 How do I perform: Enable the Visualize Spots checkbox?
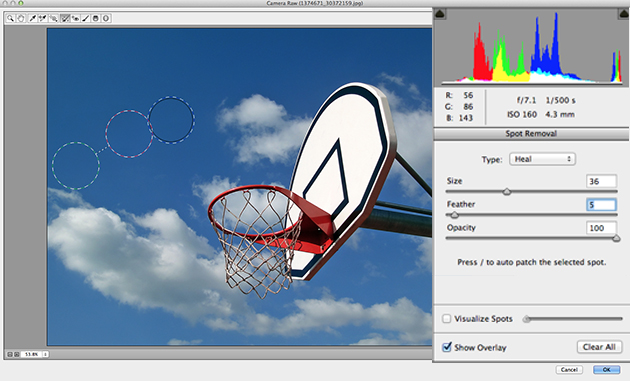(x=446, y=319)
